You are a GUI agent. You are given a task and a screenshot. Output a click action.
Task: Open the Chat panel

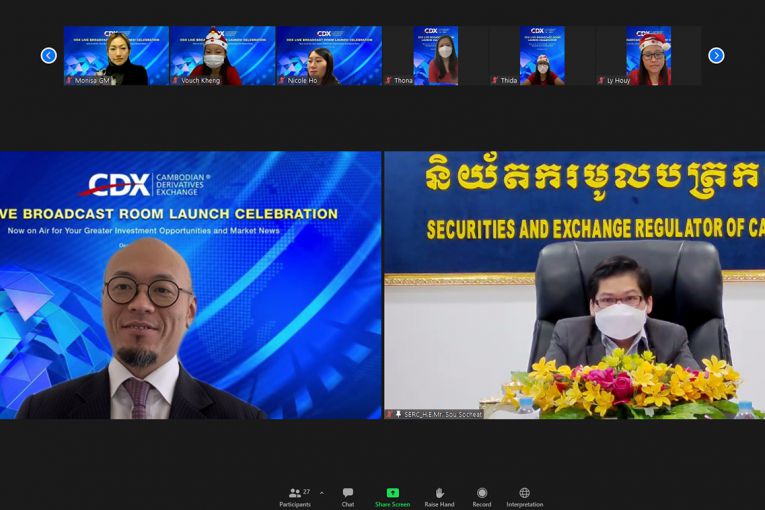348,497
